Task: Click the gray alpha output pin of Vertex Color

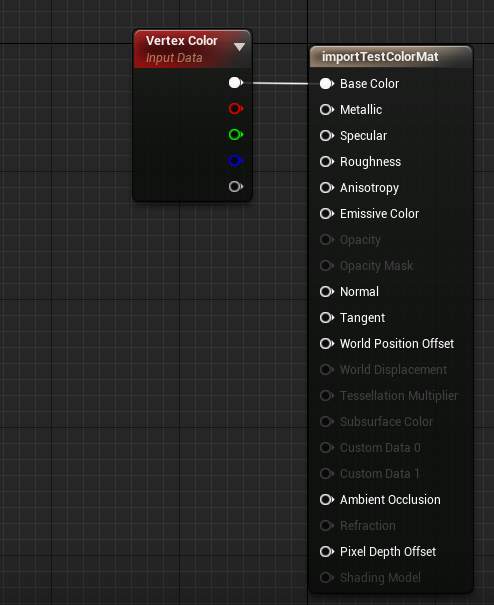Action: coord(236,187)
